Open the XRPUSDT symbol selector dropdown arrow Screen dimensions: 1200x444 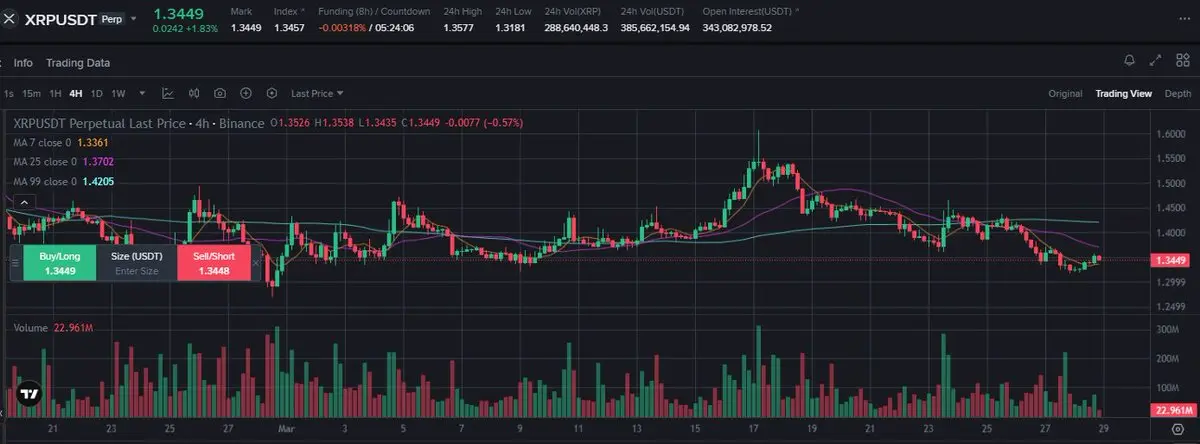click(x=134, y=19)
